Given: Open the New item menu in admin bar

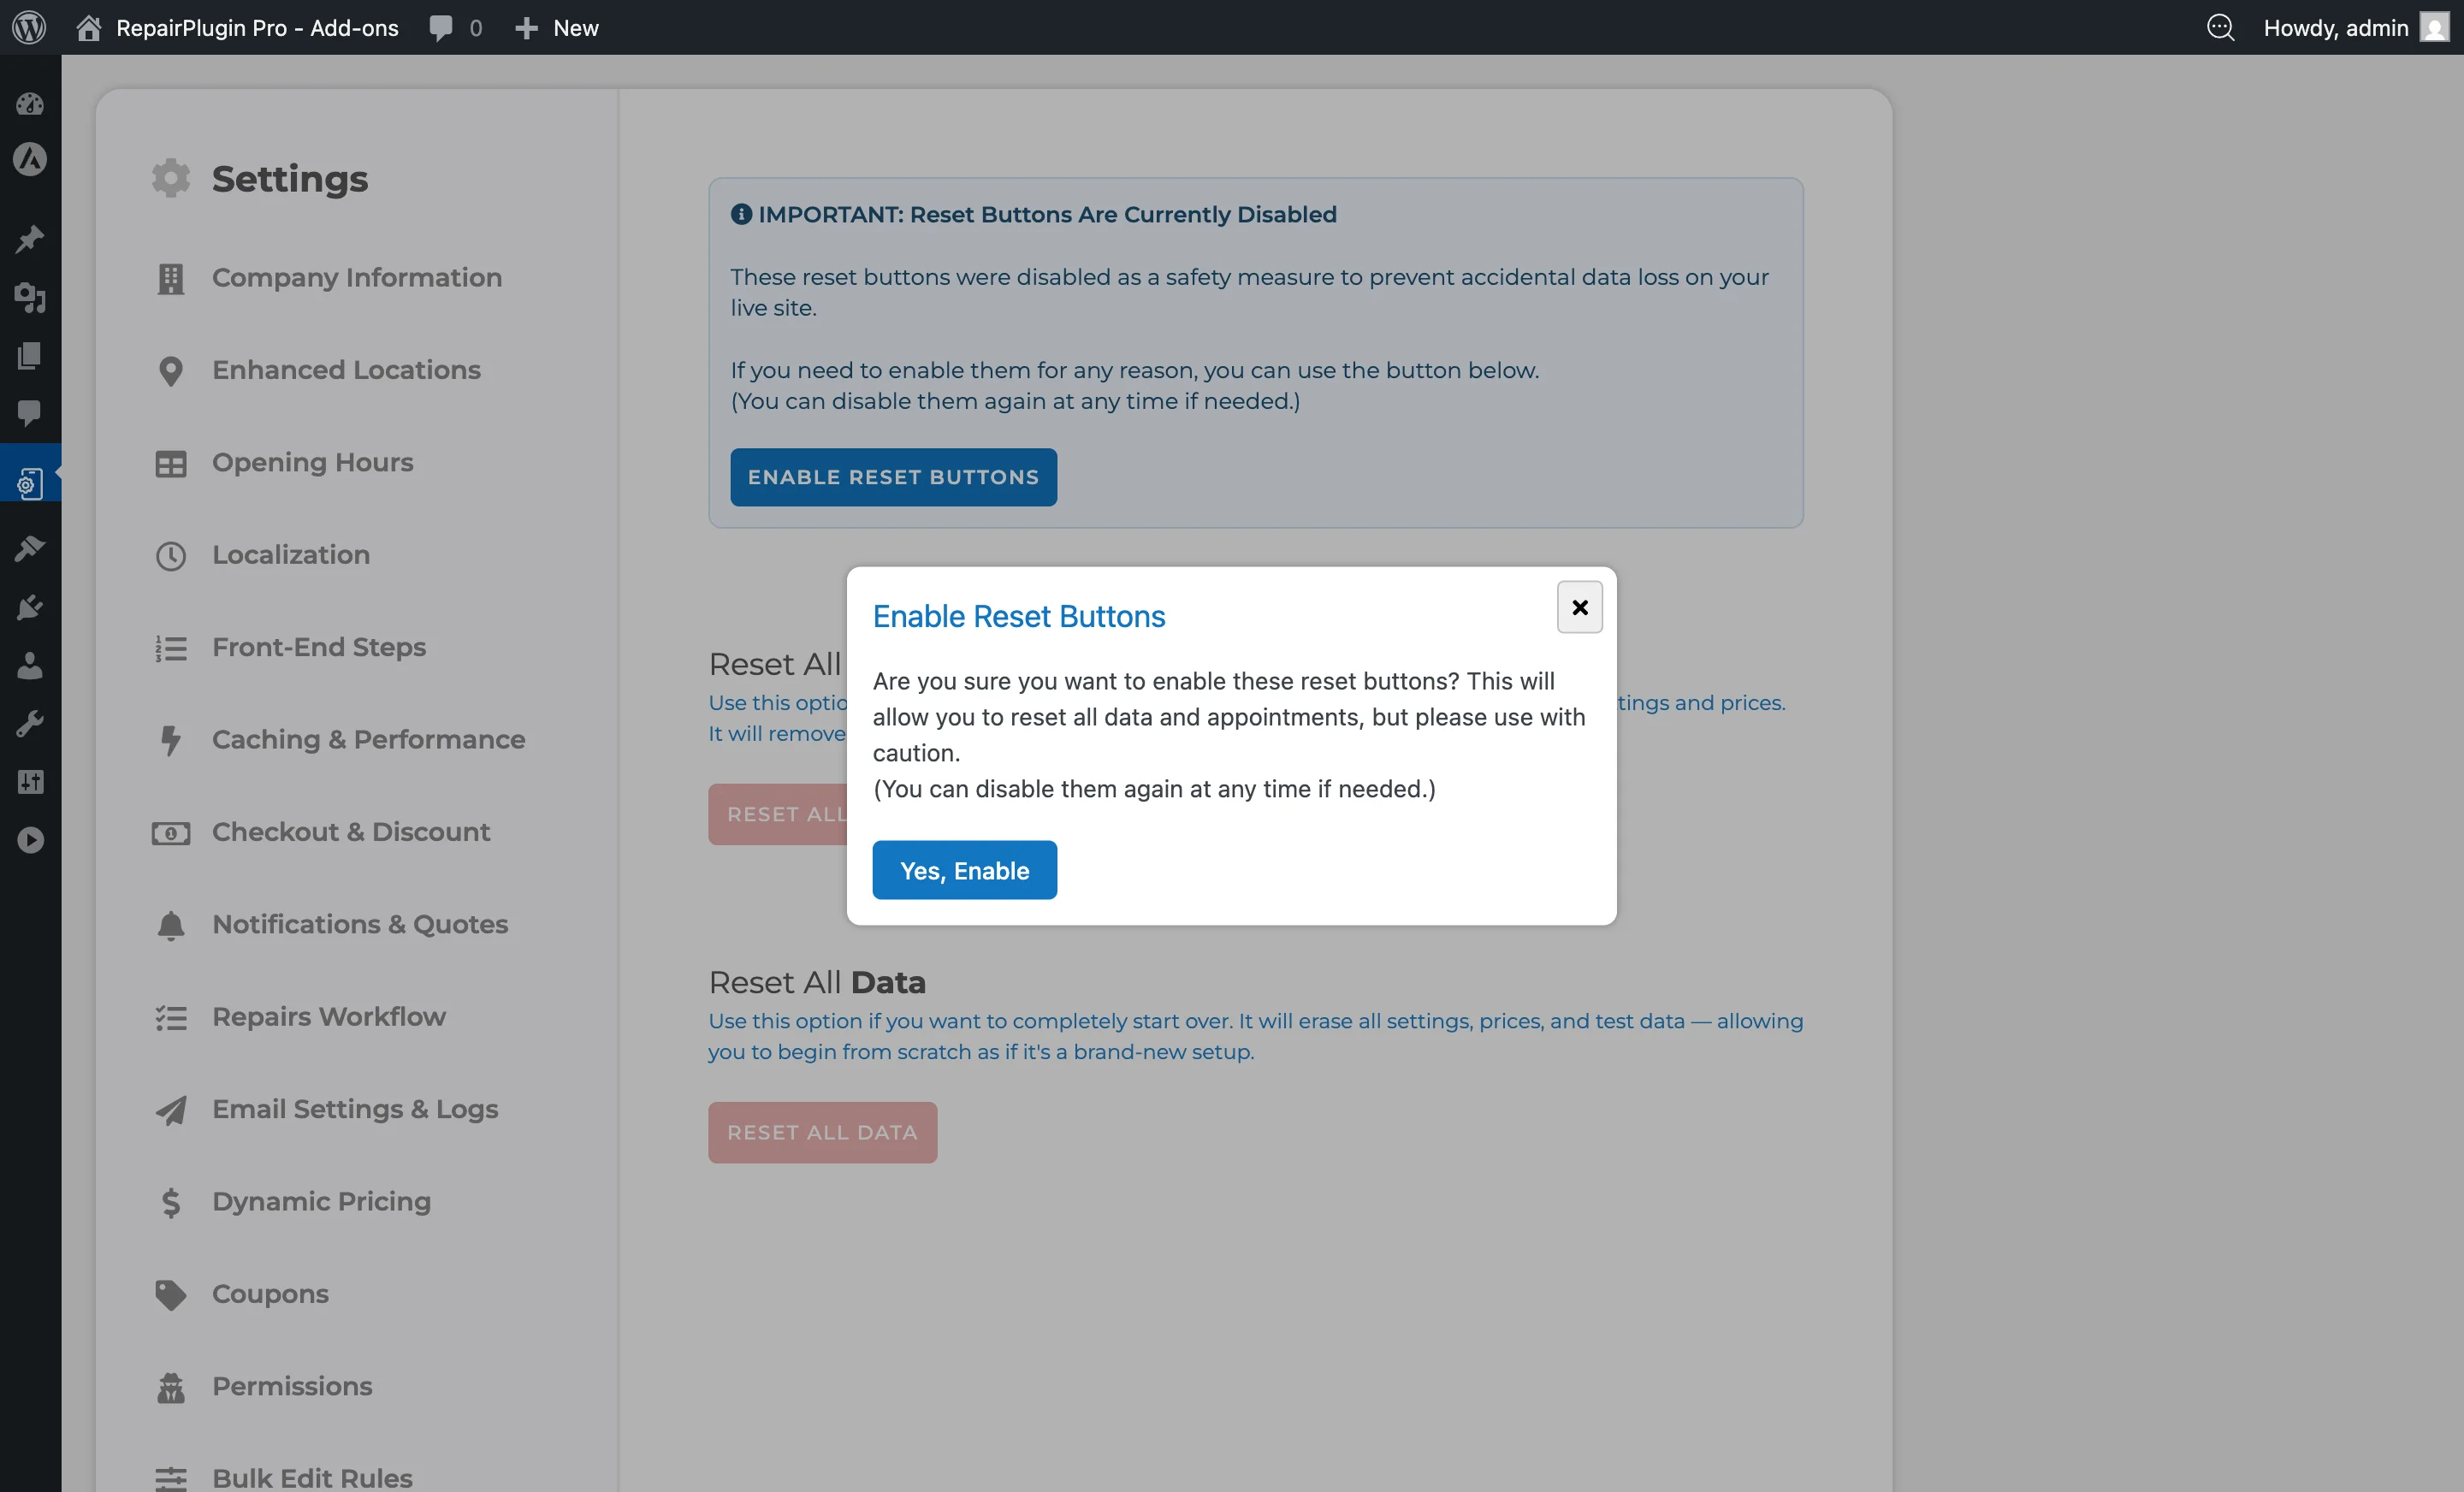Looking at the screenshot, I should tap(556, 27).
